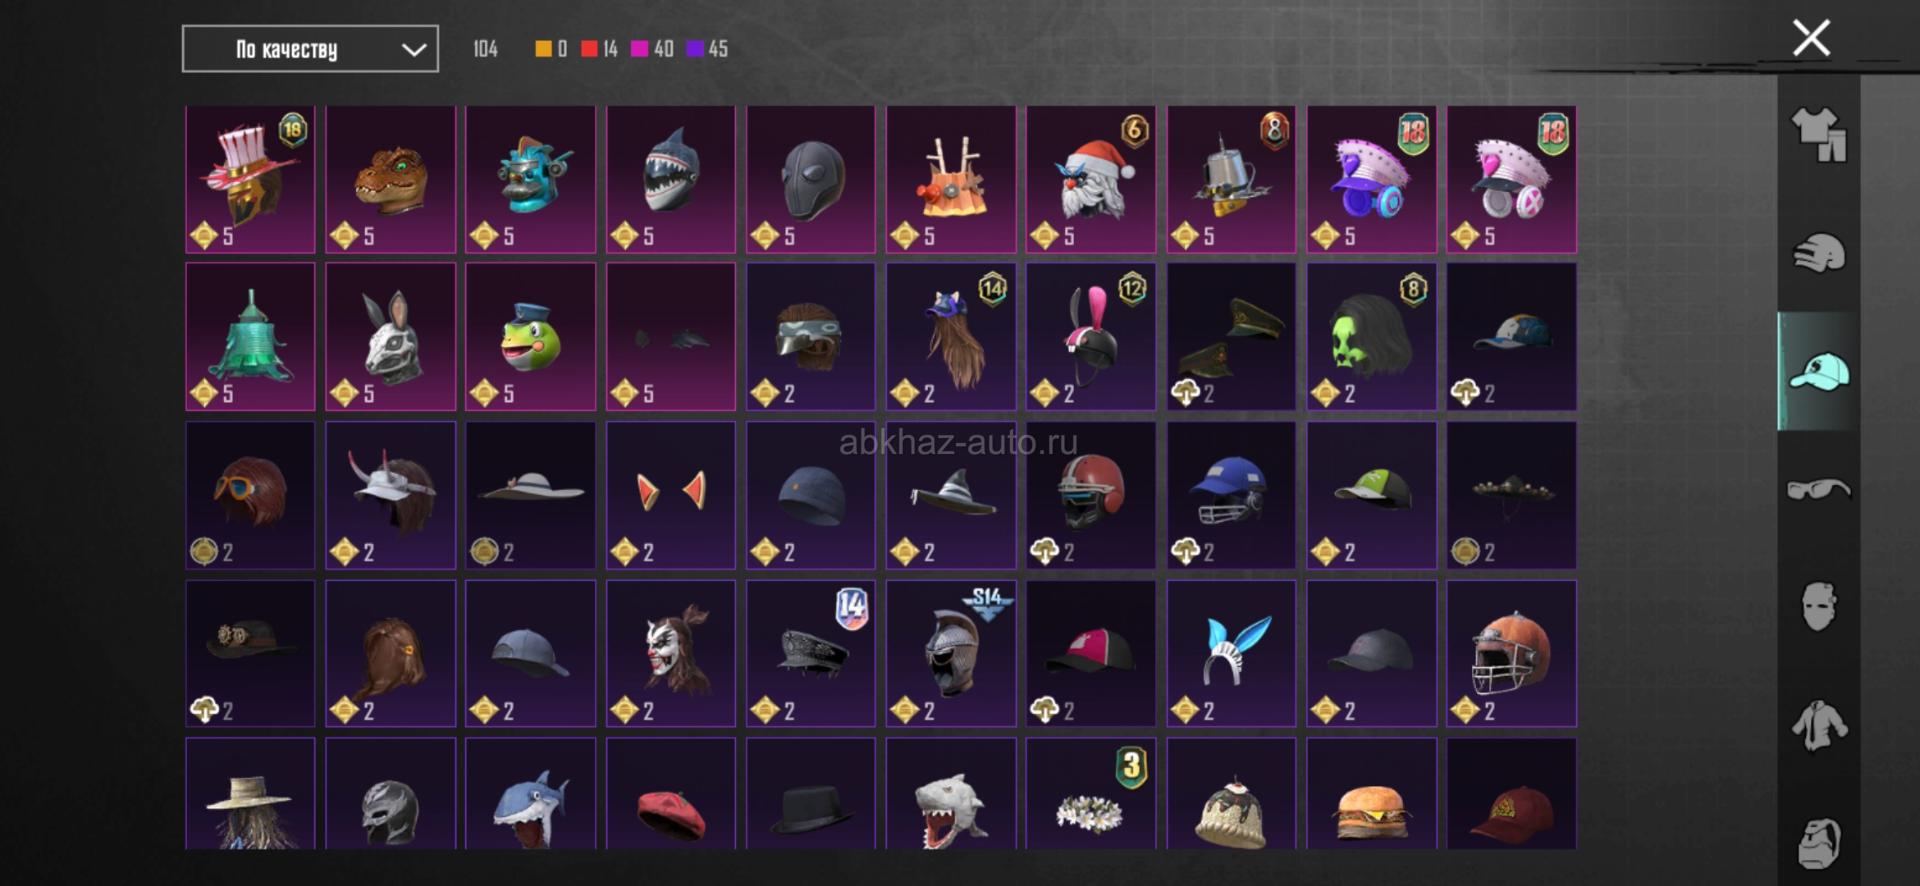Open the outfits category with the shirt icon

click(x=1819, y=134)
